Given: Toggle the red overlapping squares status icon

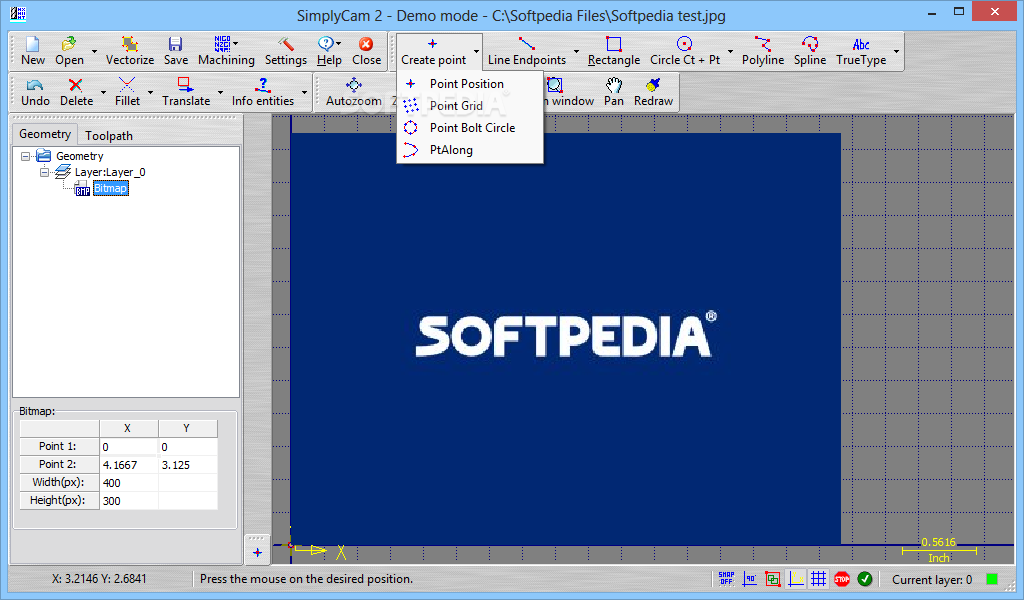Looking at the screenshot, I should tap(773, 578).
